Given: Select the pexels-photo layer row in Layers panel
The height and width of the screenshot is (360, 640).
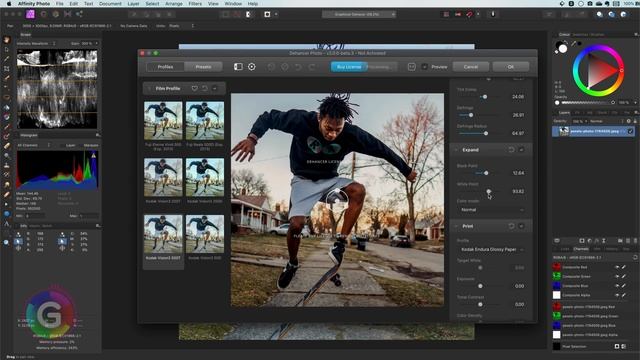Looking at the screenshot, I should pyautogui.click(x=593, y=131).
